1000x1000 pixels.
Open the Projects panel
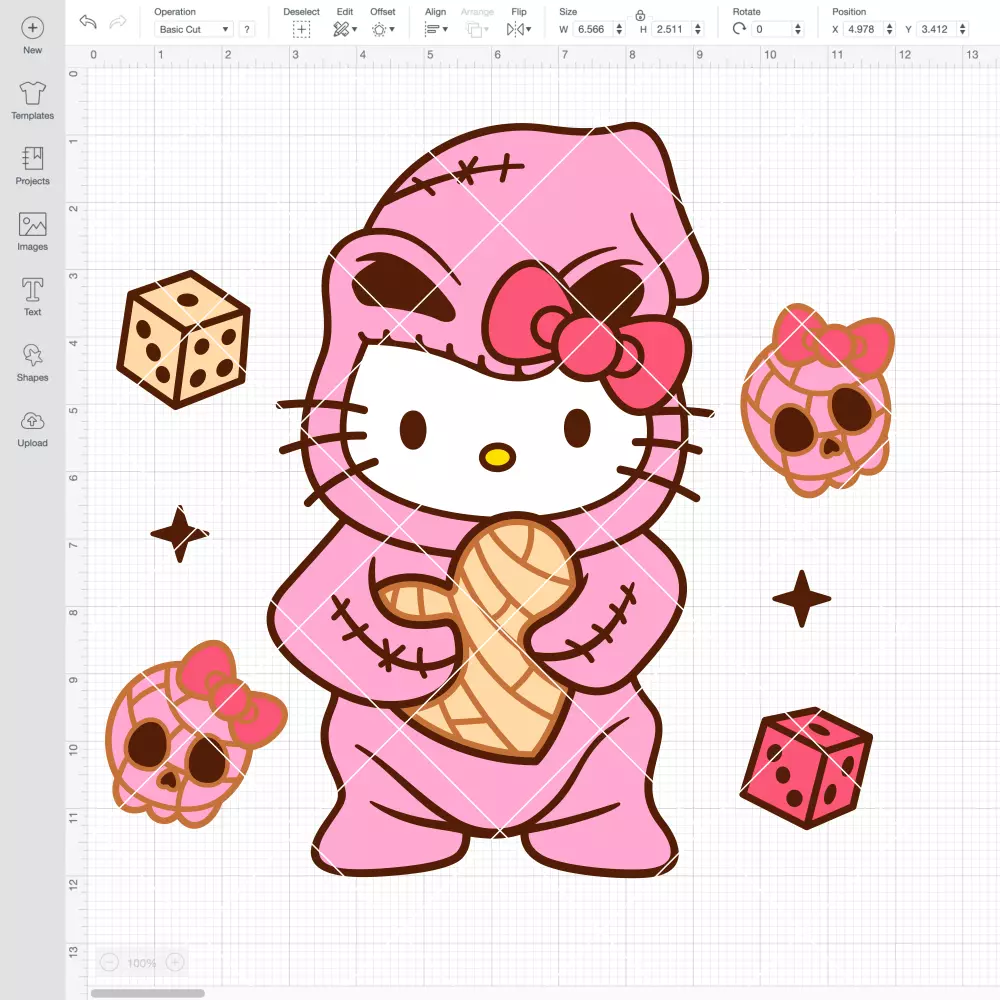[x=33, y=166]
